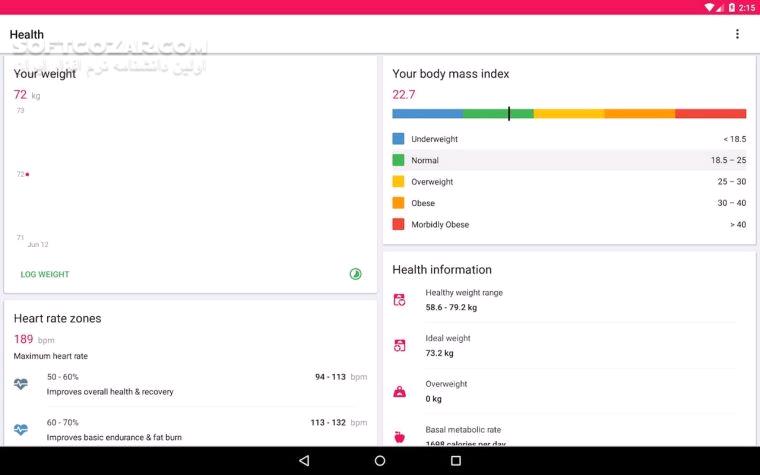Screen dimensions: 760x475
Task: Click the yellow Overweight legend swatch
Action: click(x=398, y=181)
